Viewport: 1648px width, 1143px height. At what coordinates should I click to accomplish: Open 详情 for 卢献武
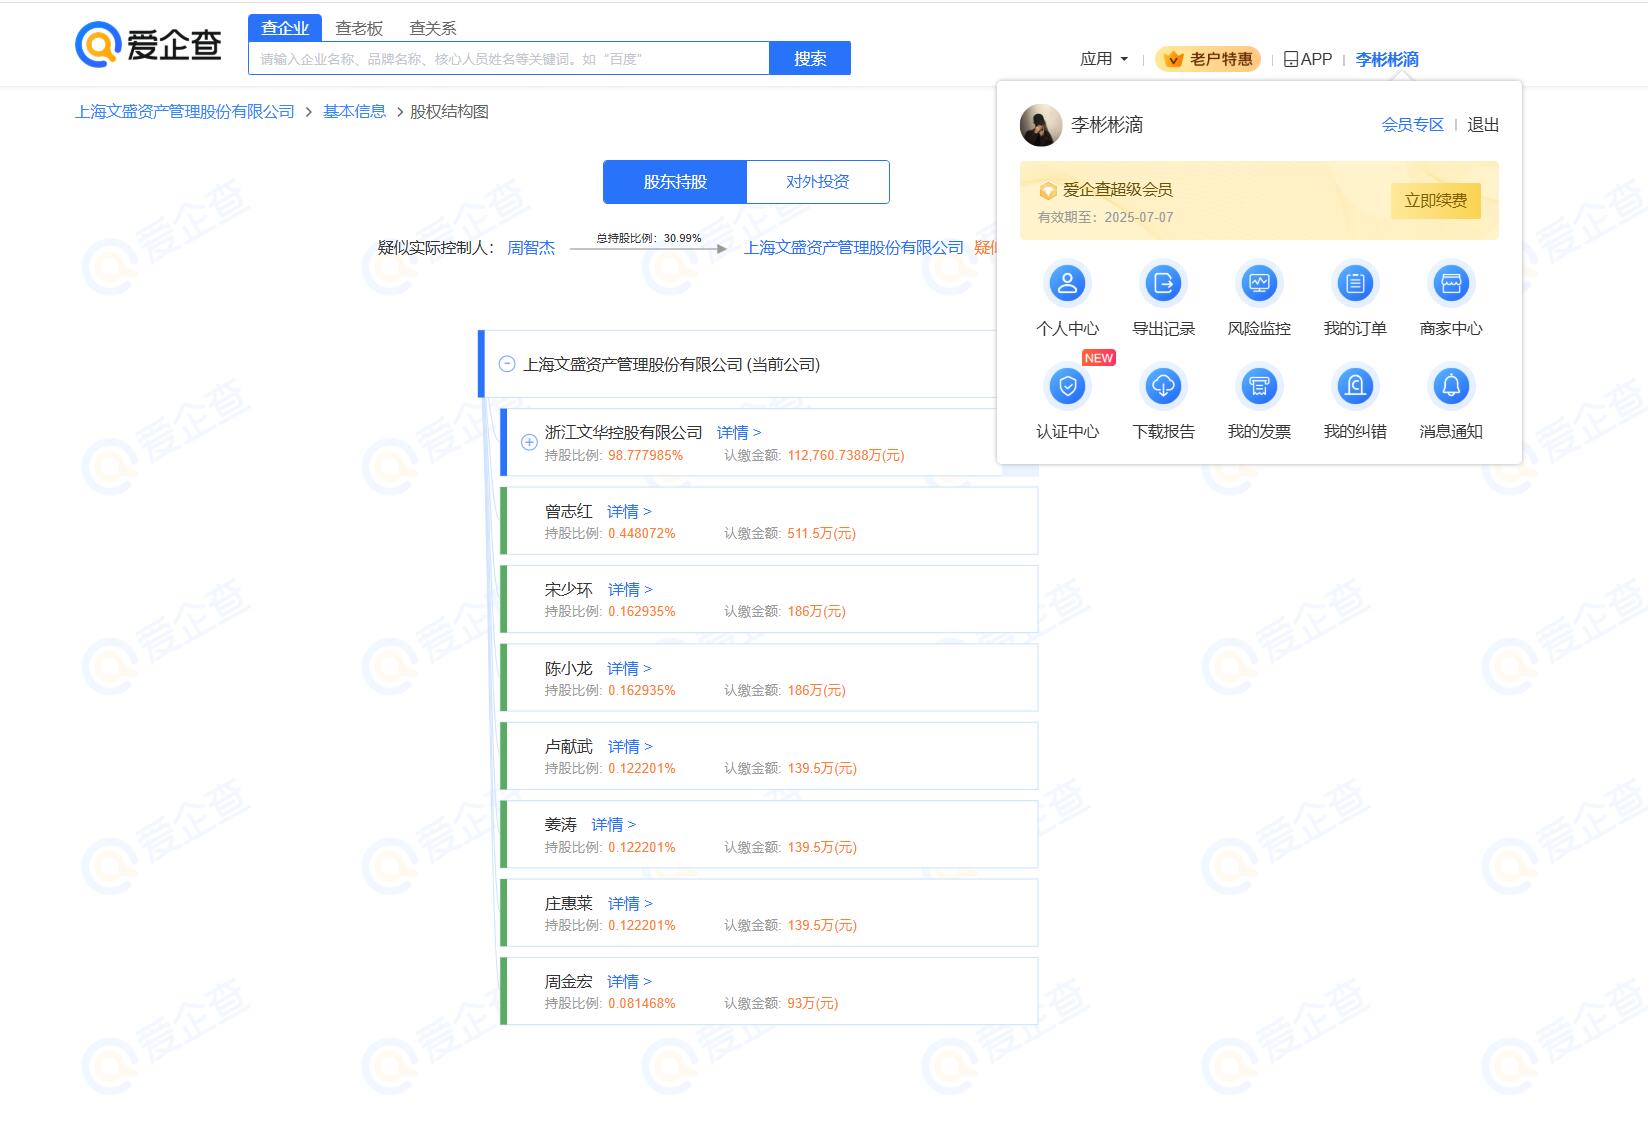pyautogui.click(x=630, y=747)
